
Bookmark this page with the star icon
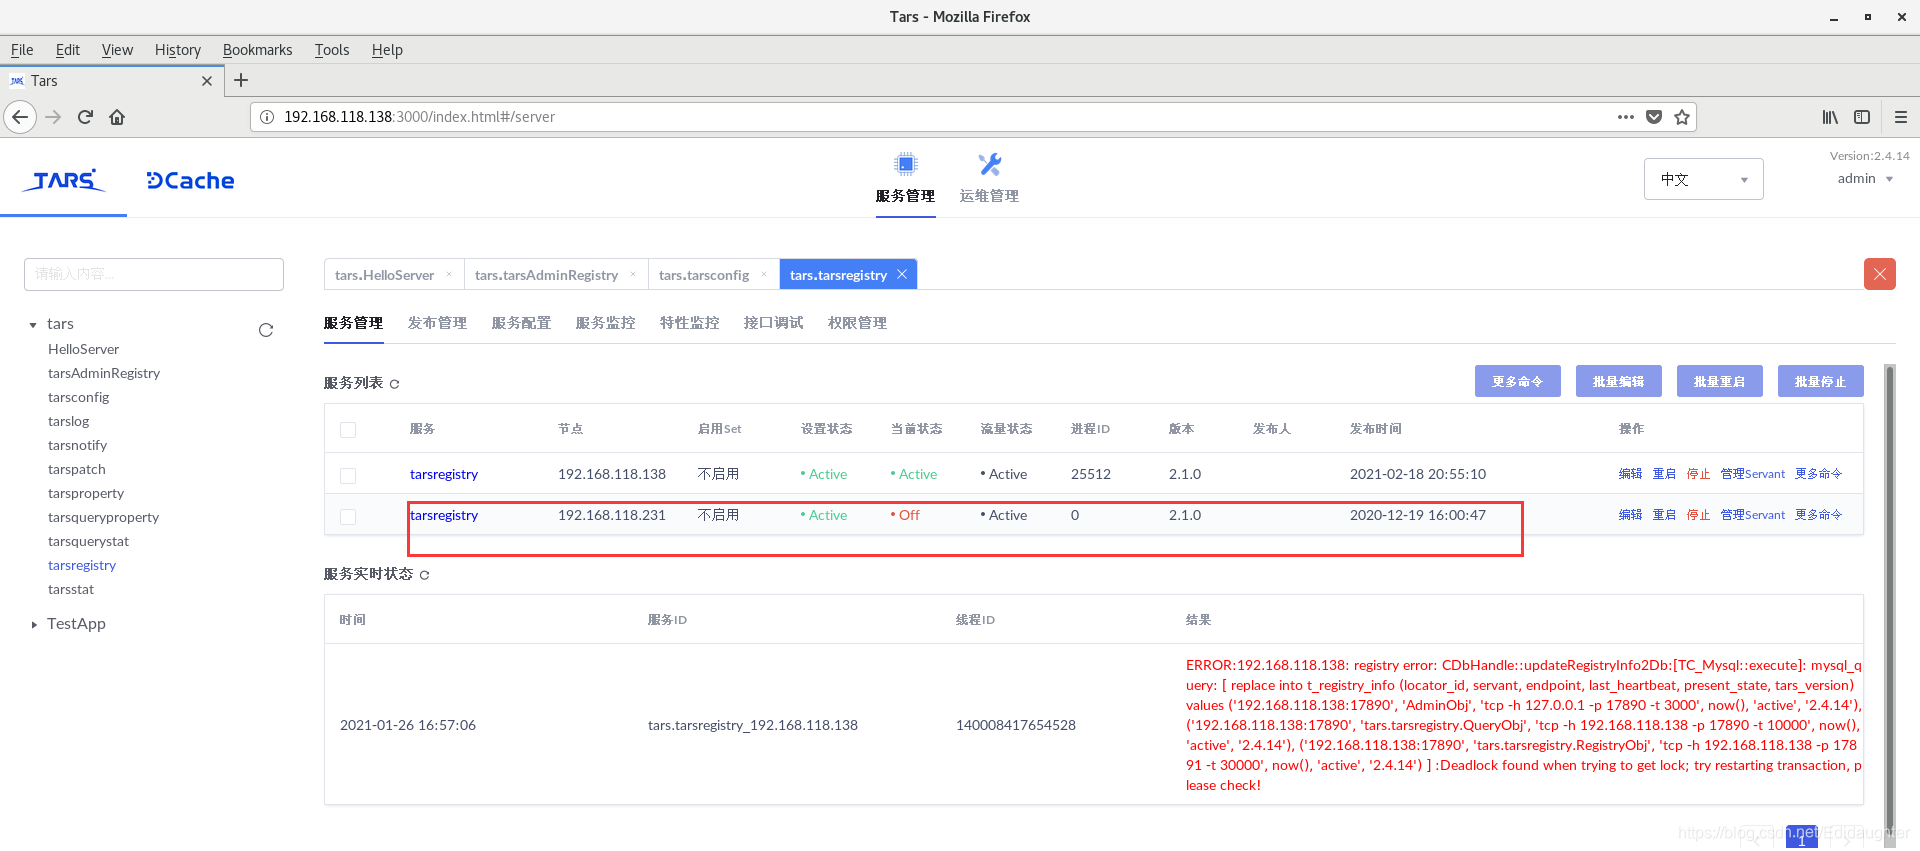pyautogui.click(x=1682, y=117)
